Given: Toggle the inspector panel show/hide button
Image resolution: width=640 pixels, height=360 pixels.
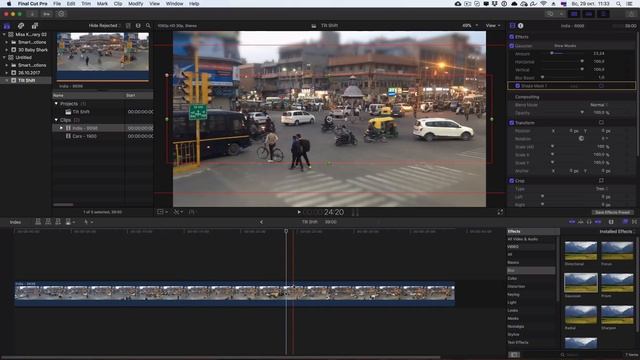Looking at the screenshot, I should coord(603,14).
